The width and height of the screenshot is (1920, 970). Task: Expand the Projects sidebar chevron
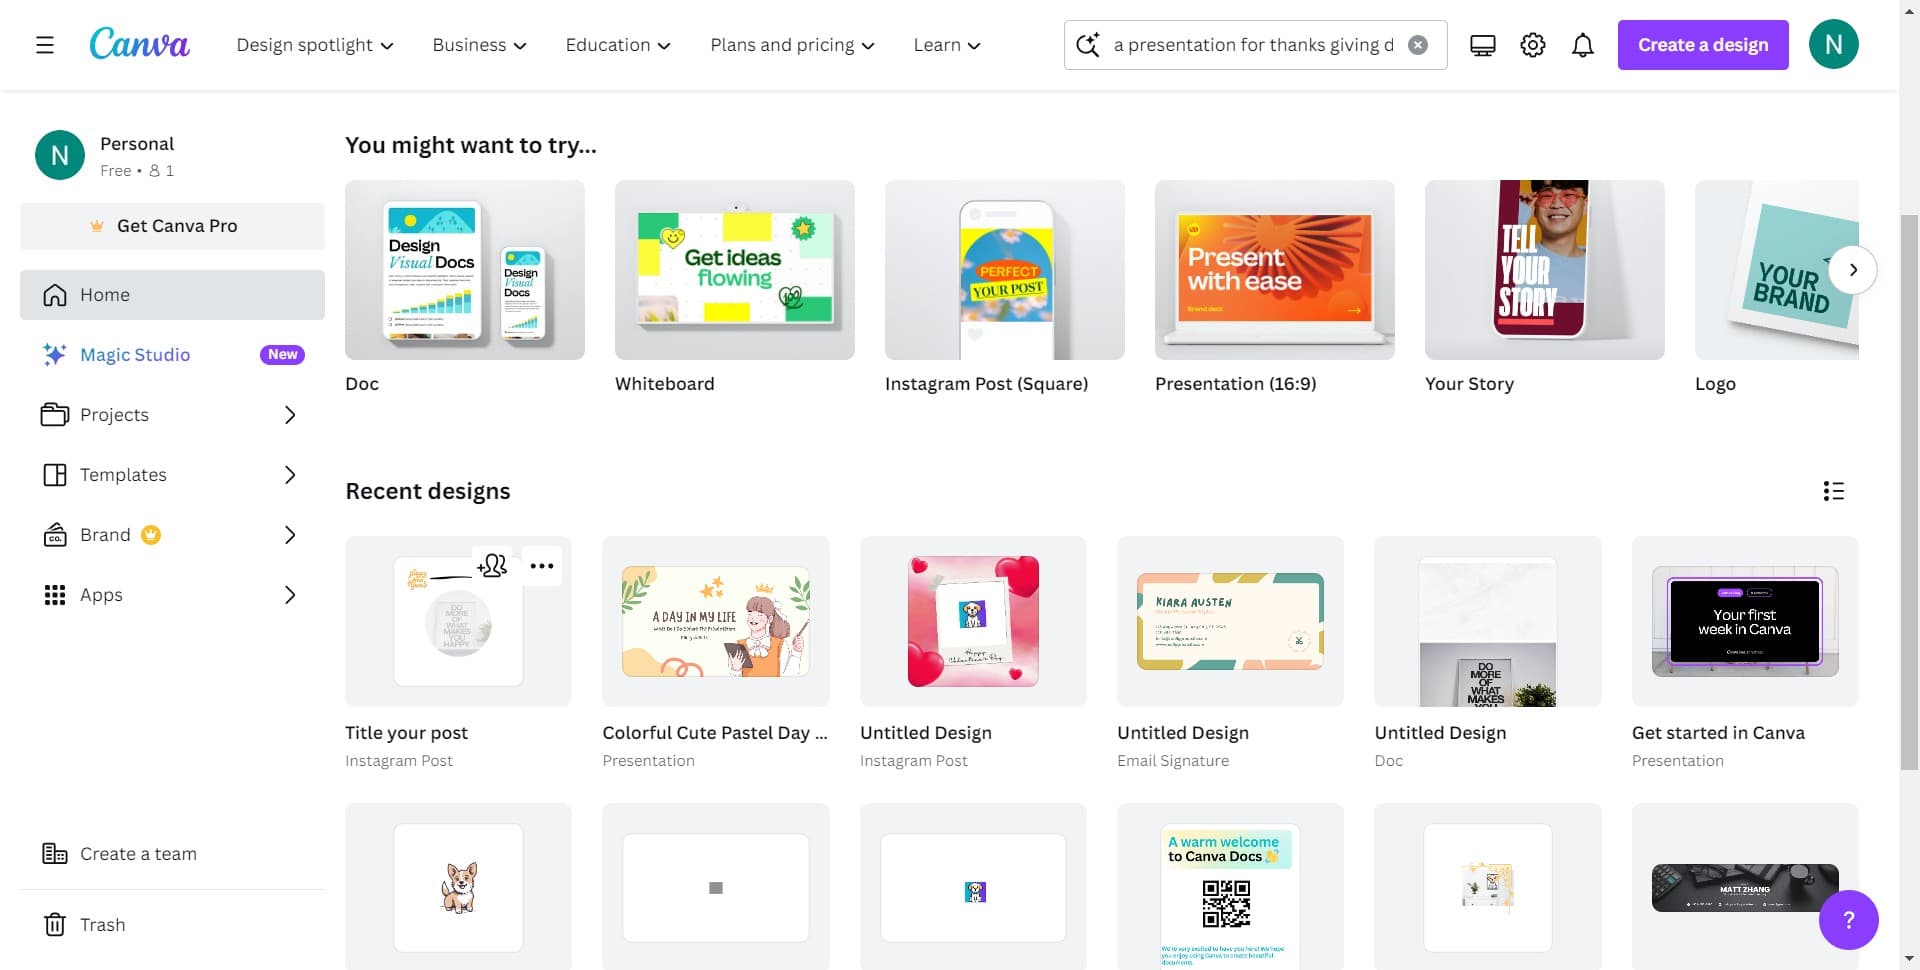tap(290, 415)
